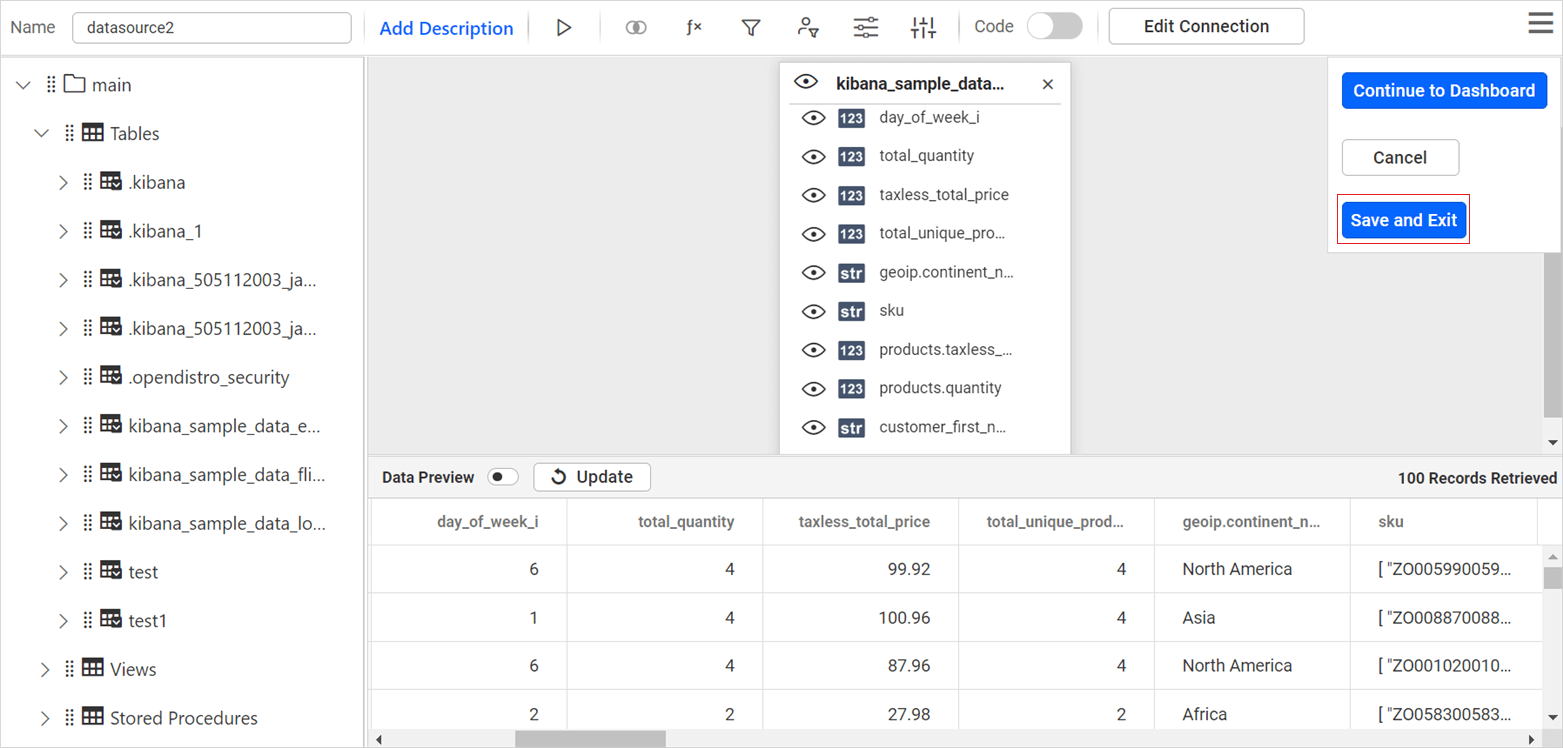Expand the Stored Procedures node
The image size is (1563, 748).
pyautogui.click(x=45, y=718)
